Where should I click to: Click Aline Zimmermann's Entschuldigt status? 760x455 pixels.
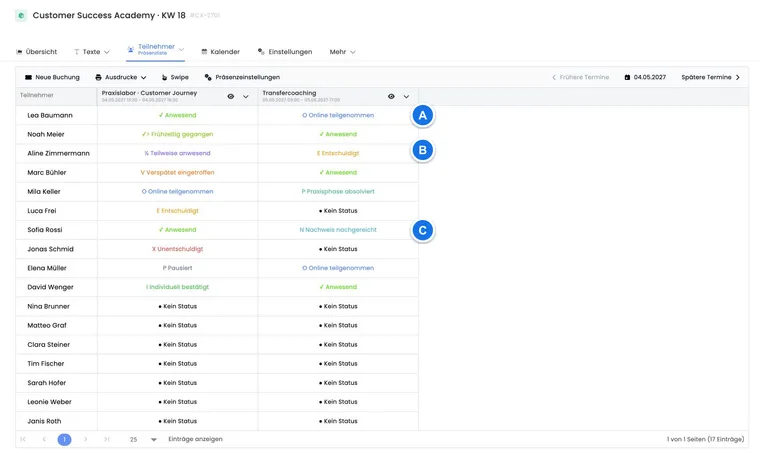[x=338, y=153]
